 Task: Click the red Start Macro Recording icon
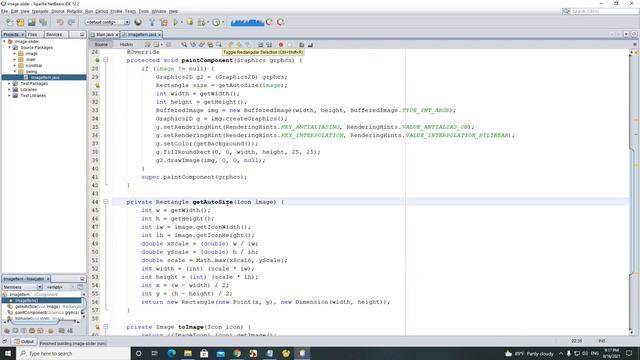click(x=281, y=44)
